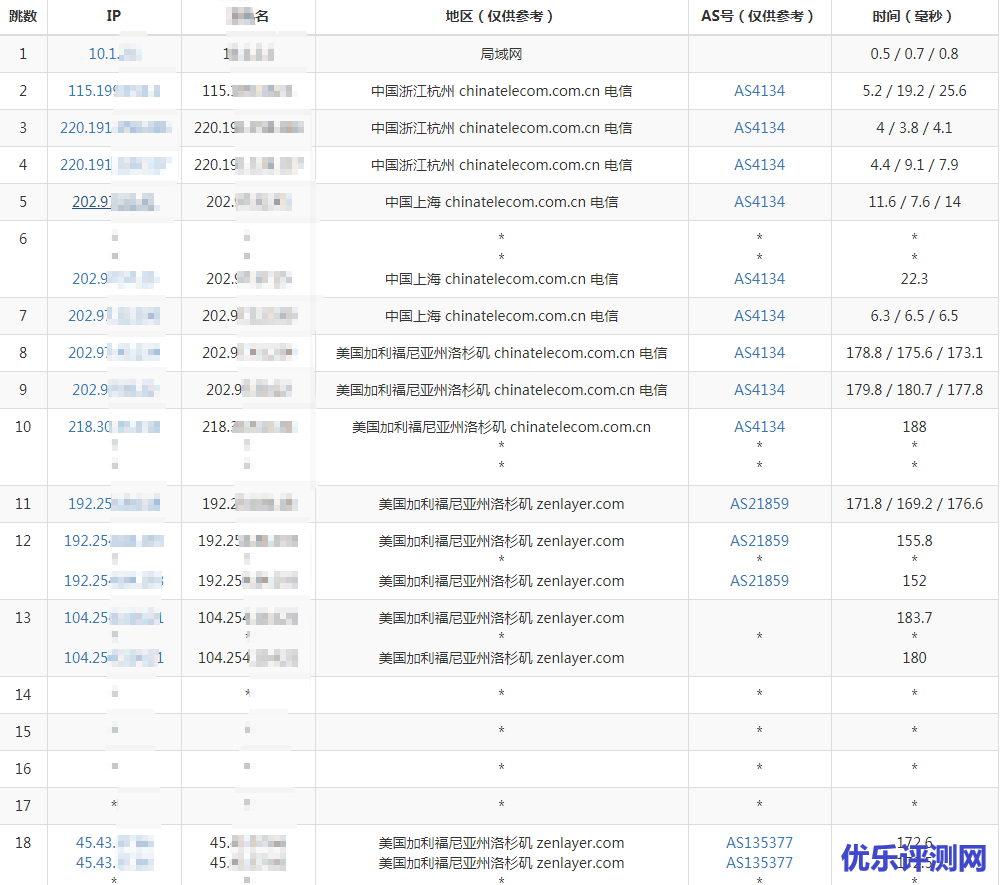Click the AS21859 link in hop 11 row

pyautogui.click(x=759, y=504)
